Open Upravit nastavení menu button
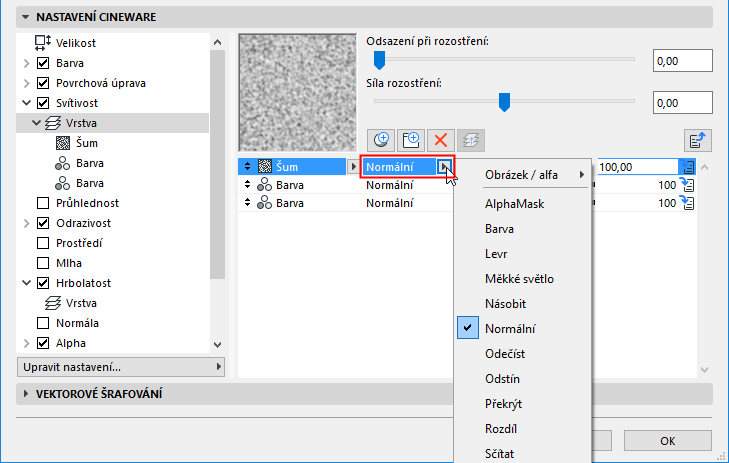Screen dimensions: 729x463 [x=121, y=367]
